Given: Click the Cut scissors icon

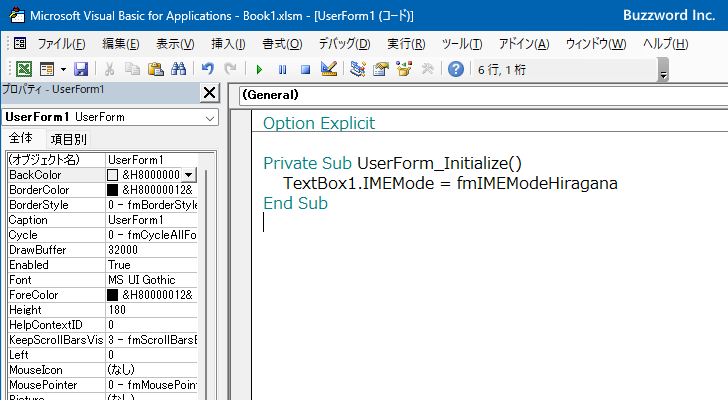Looking at the screenshot, I should 110,69.
